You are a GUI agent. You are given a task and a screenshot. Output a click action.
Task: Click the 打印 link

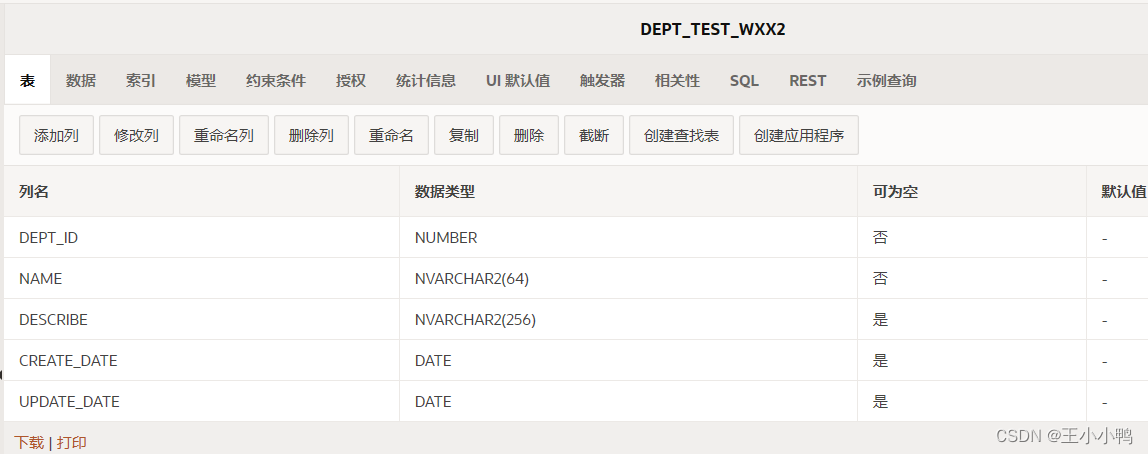tap(72, 442)
